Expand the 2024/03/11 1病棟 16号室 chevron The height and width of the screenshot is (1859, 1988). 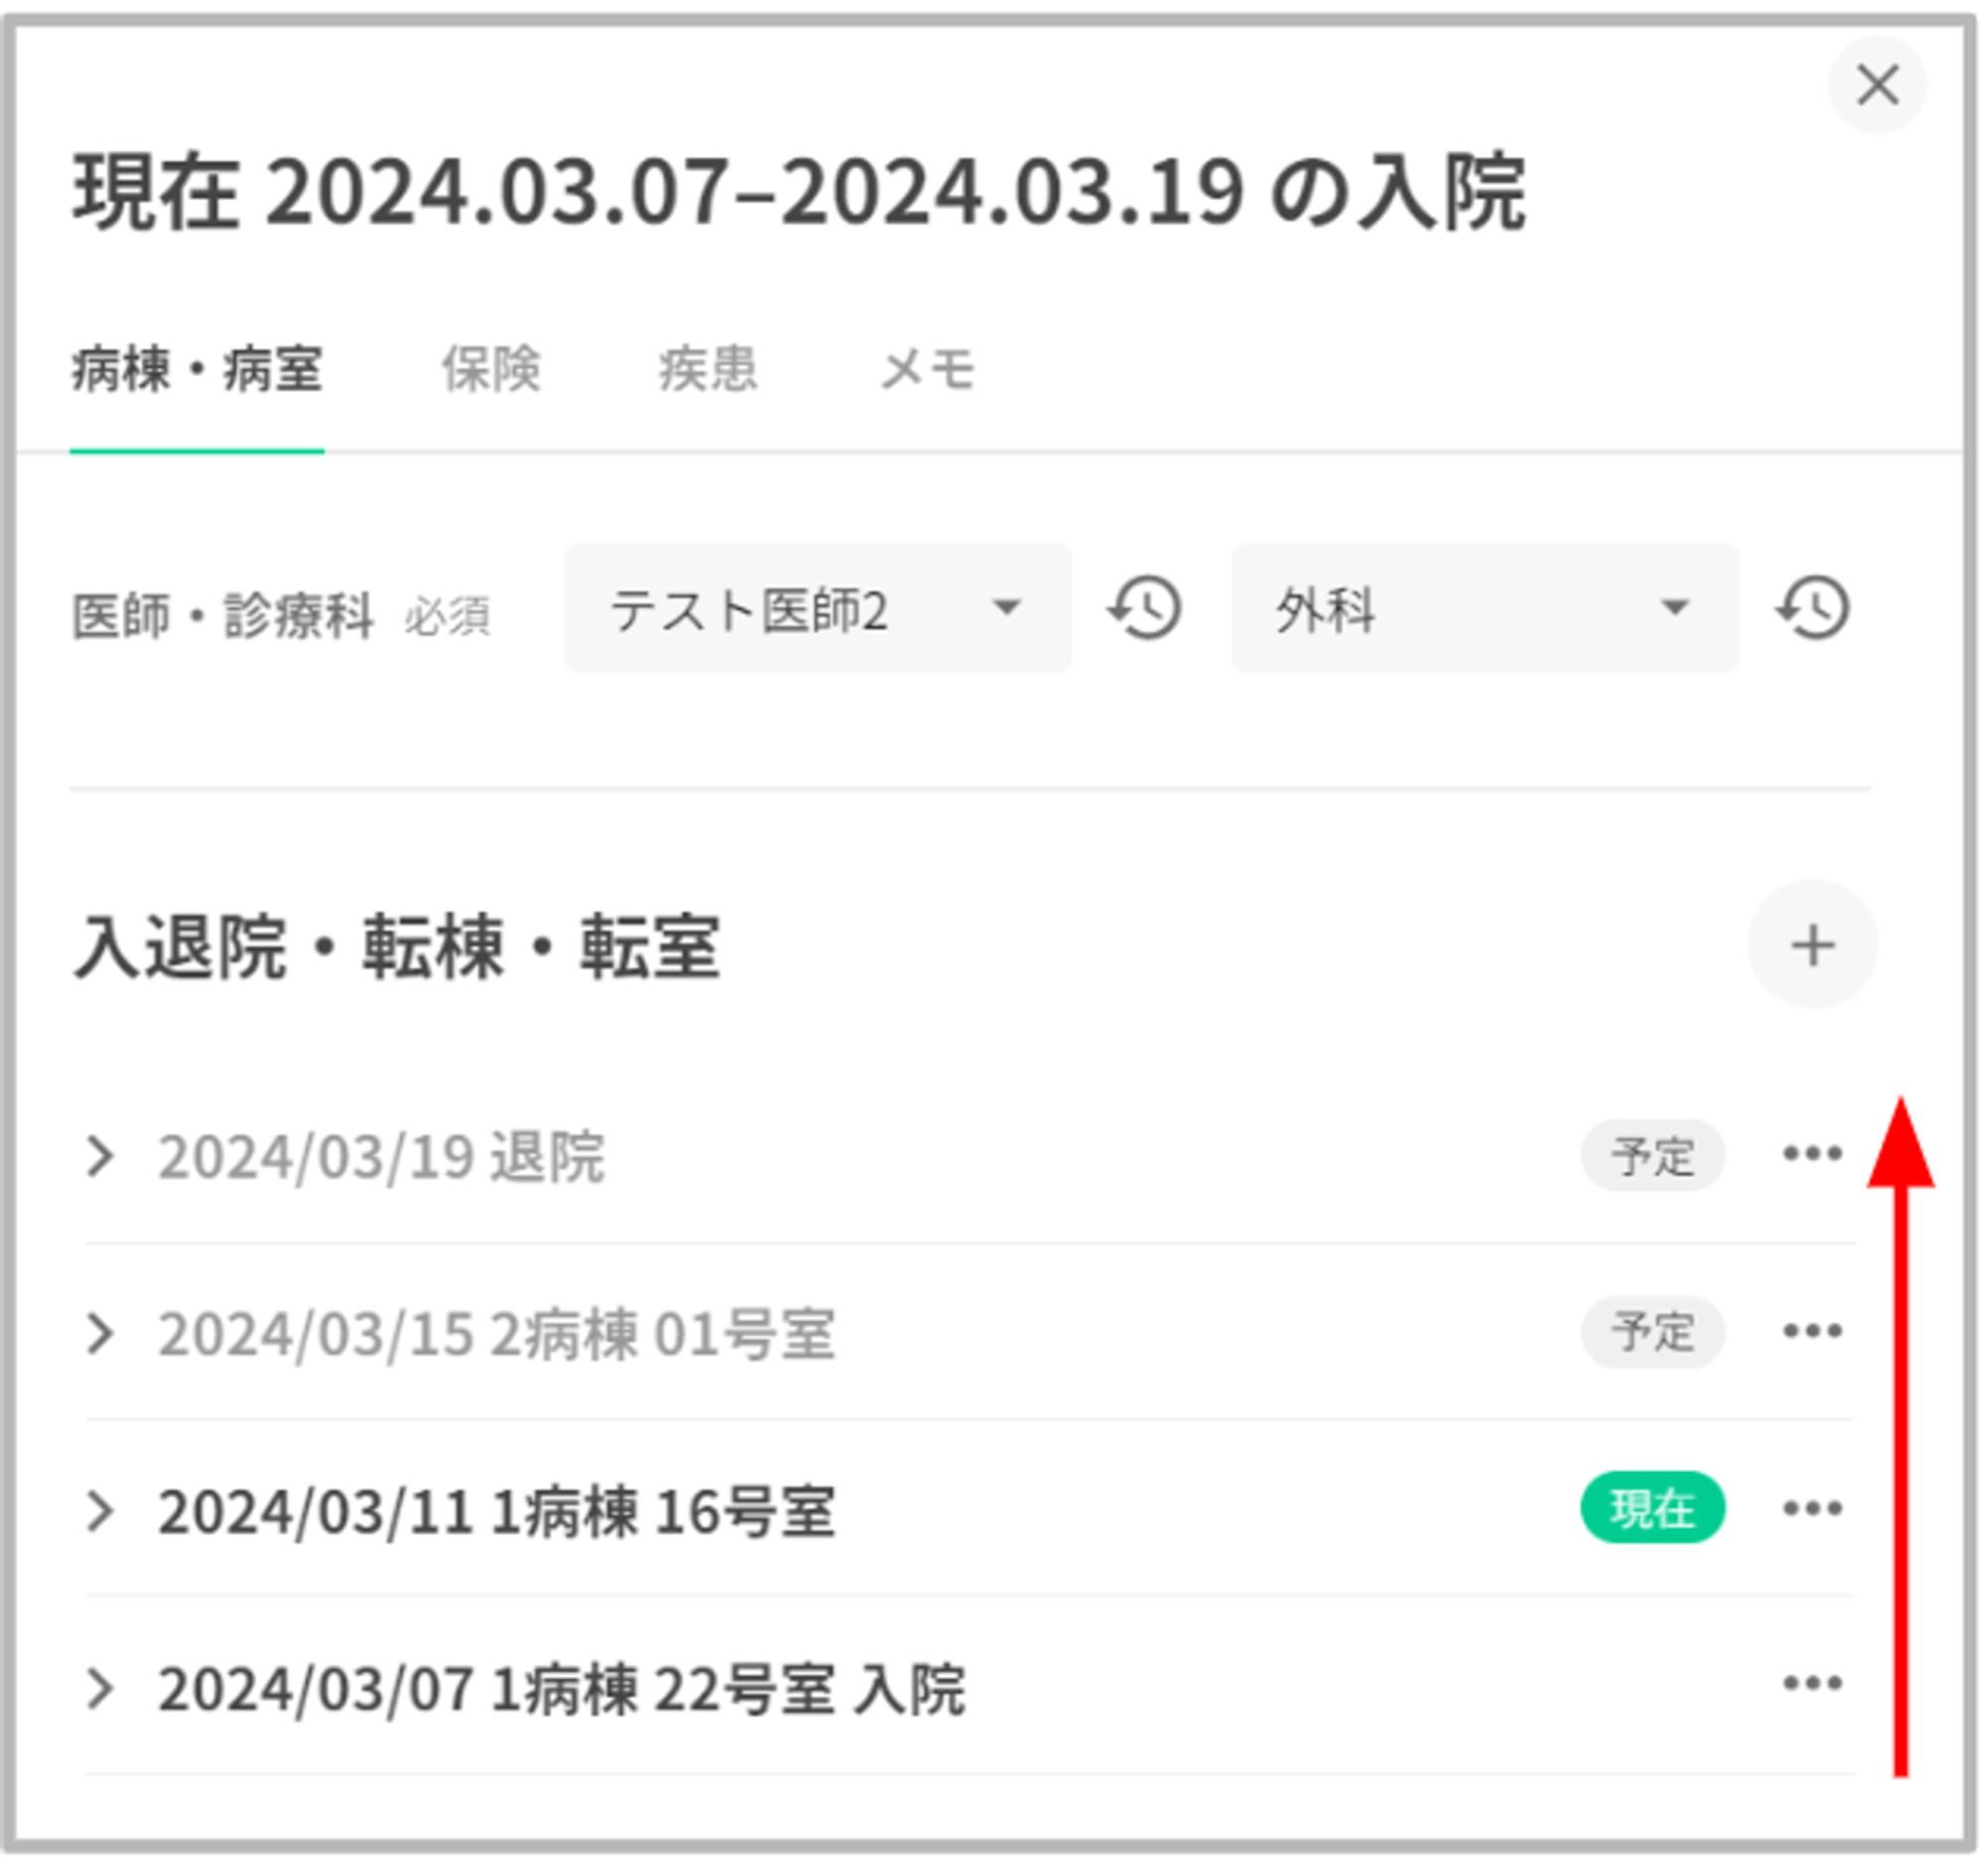tap(99, 1511)
